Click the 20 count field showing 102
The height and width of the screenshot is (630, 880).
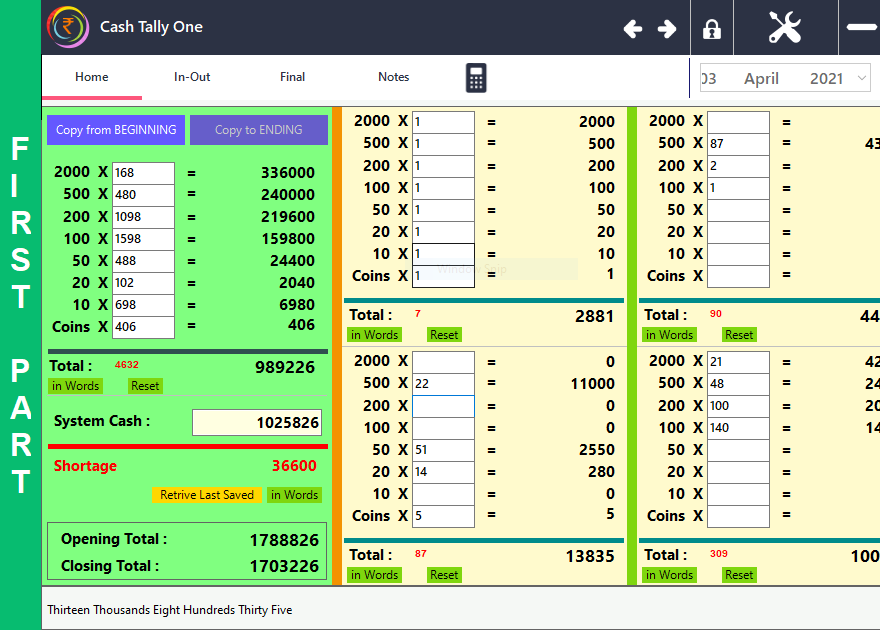coord(143,283)
